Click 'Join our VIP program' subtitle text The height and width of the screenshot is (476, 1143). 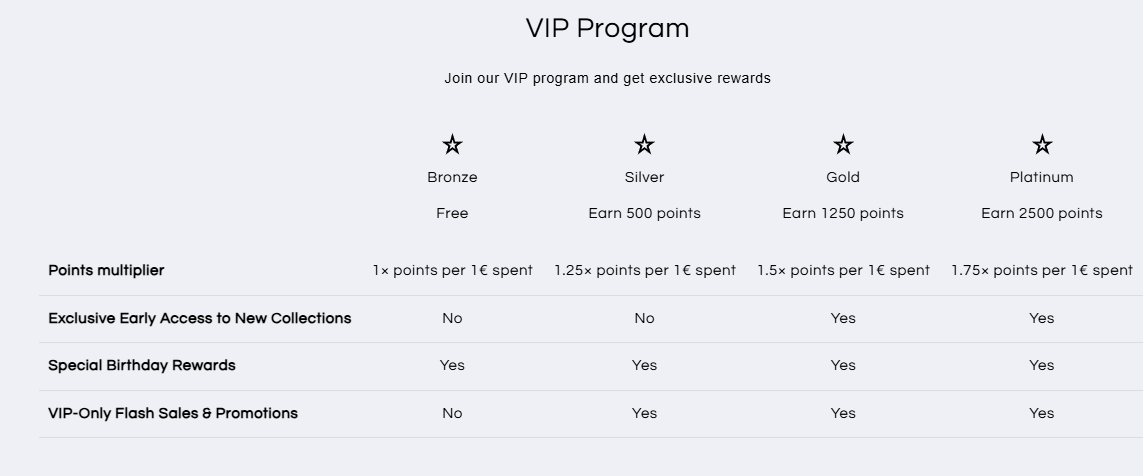[607, 78]
